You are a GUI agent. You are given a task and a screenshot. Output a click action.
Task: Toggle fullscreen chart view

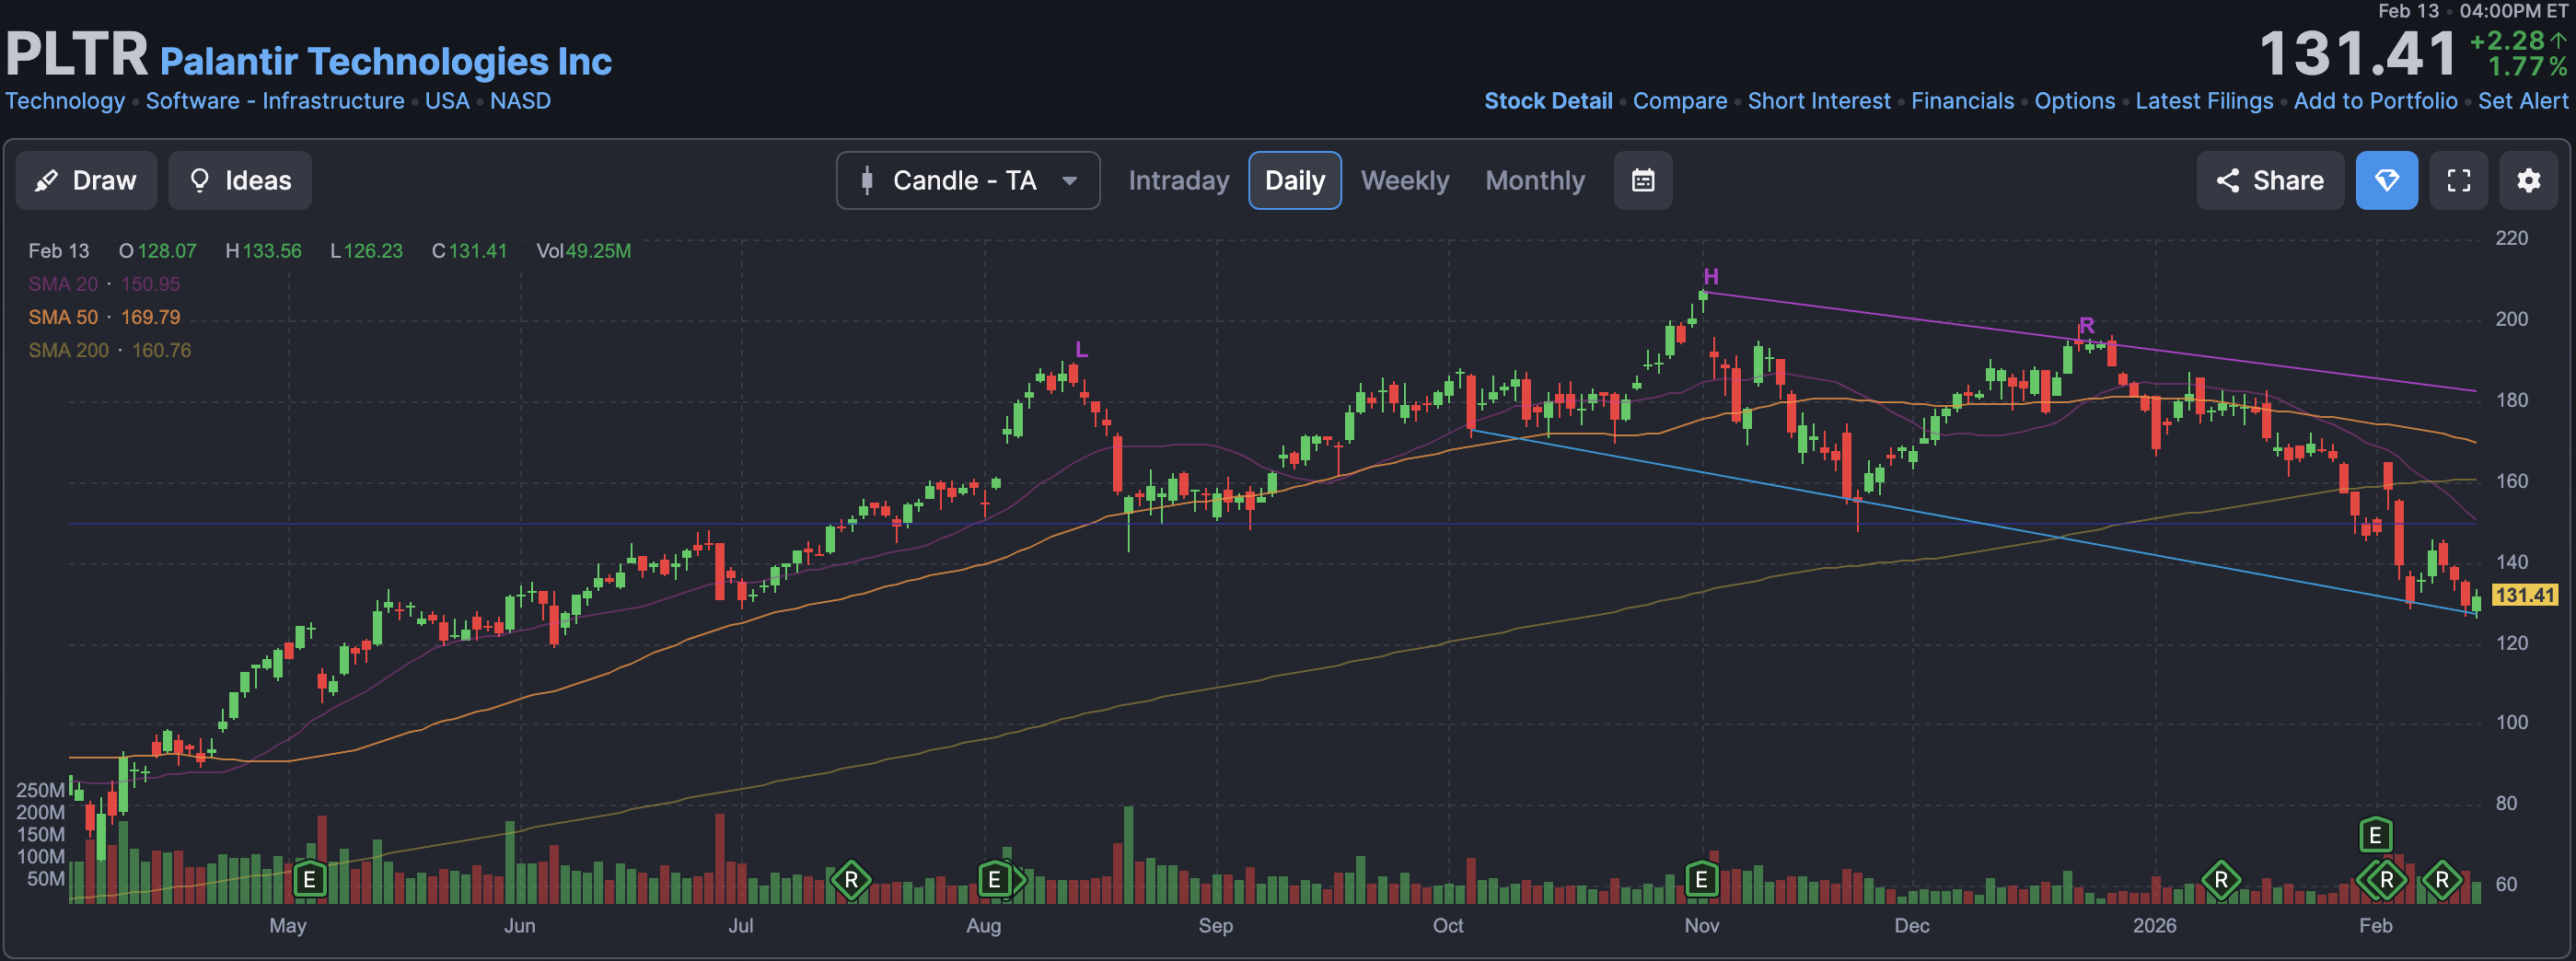point(2459,180)
